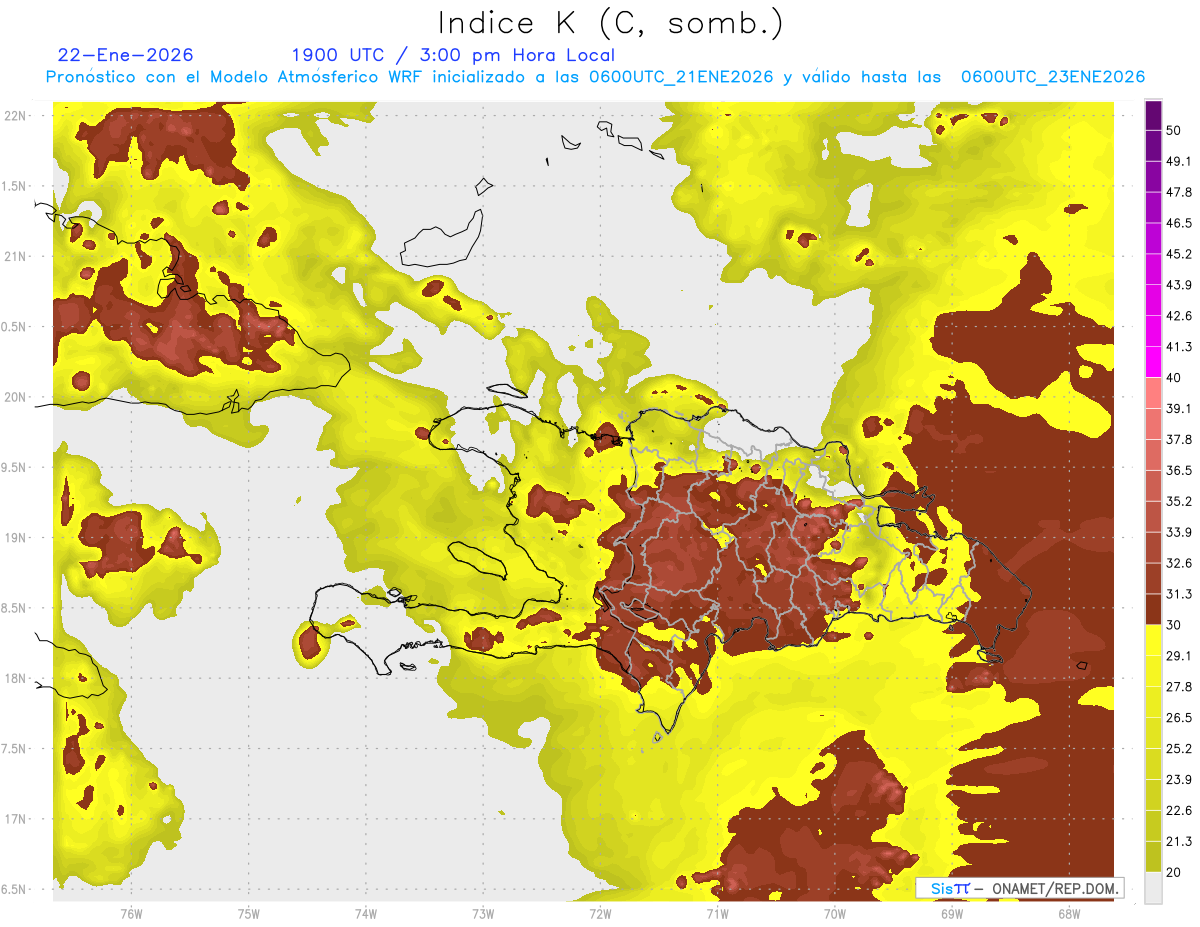Click the colorbar value "20"
This screenshot has height=927, width=1200.
(x=1175, y=872)
